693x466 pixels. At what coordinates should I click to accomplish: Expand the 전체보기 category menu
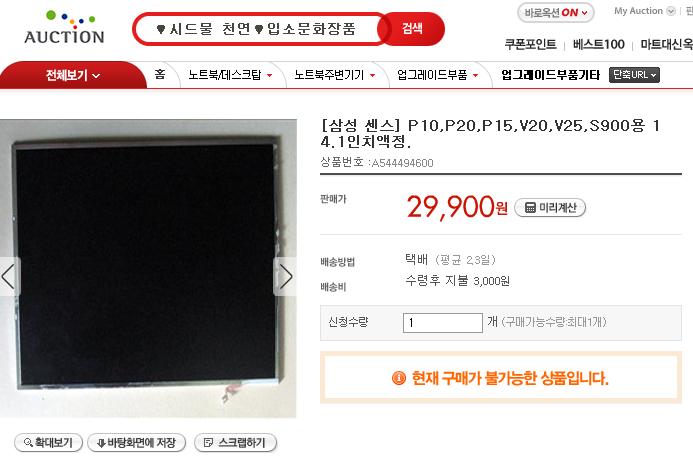(x=73, y=75)
